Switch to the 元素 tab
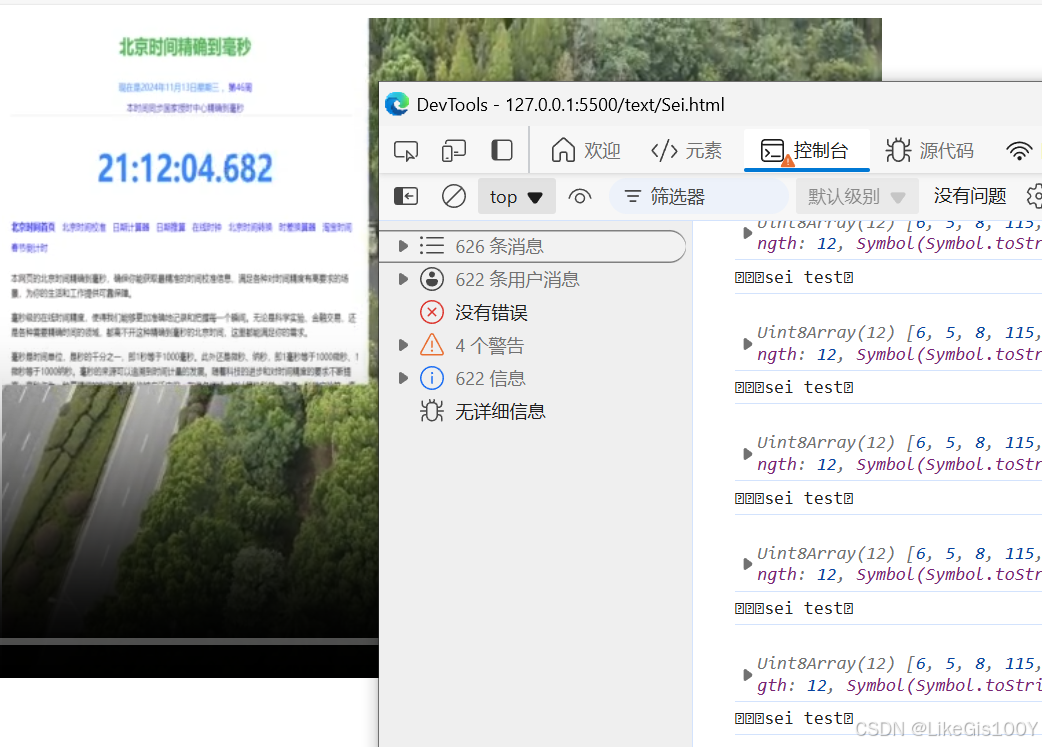Viewport: 1042px width, 747px height. 686,149
